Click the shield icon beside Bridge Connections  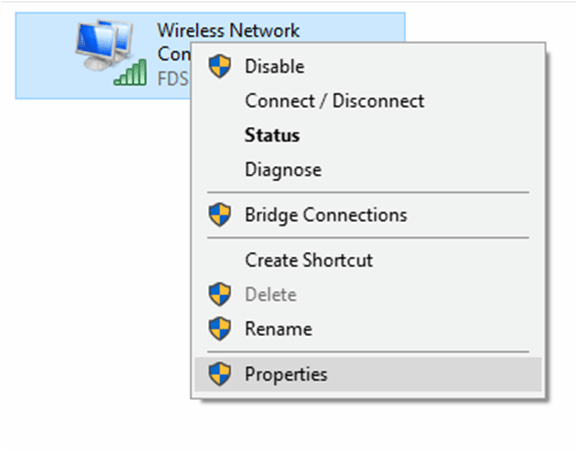coord(220,215)
